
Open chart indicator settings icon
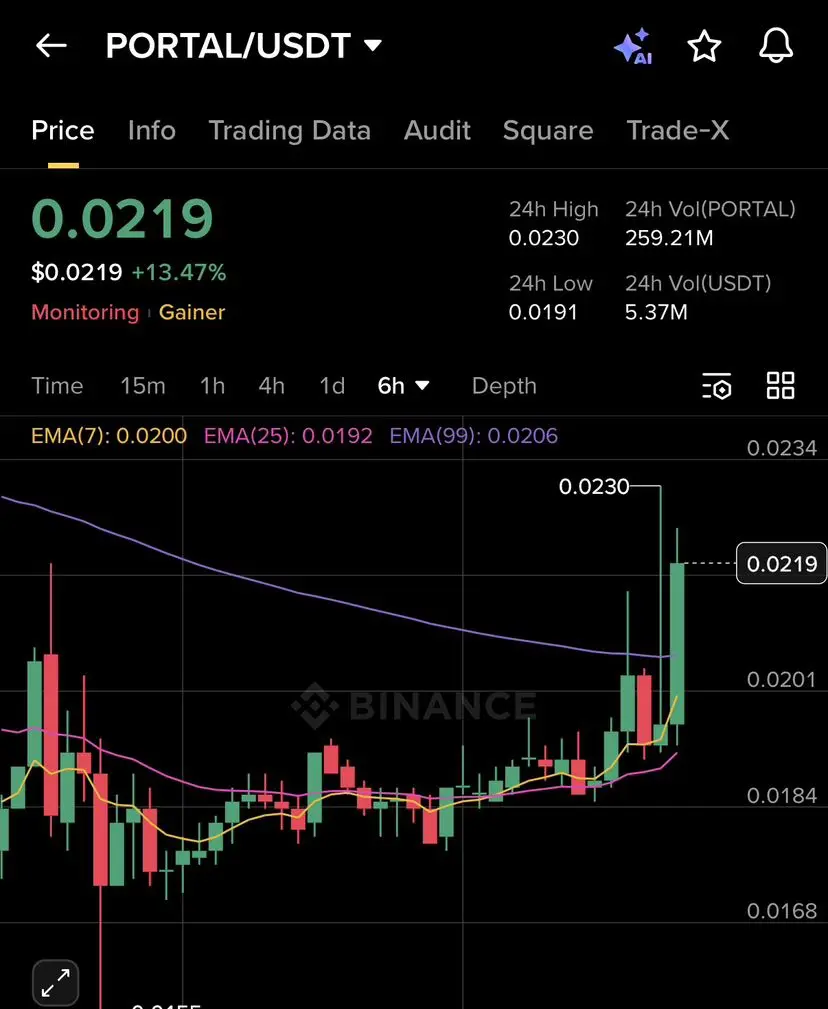[717, 385]
